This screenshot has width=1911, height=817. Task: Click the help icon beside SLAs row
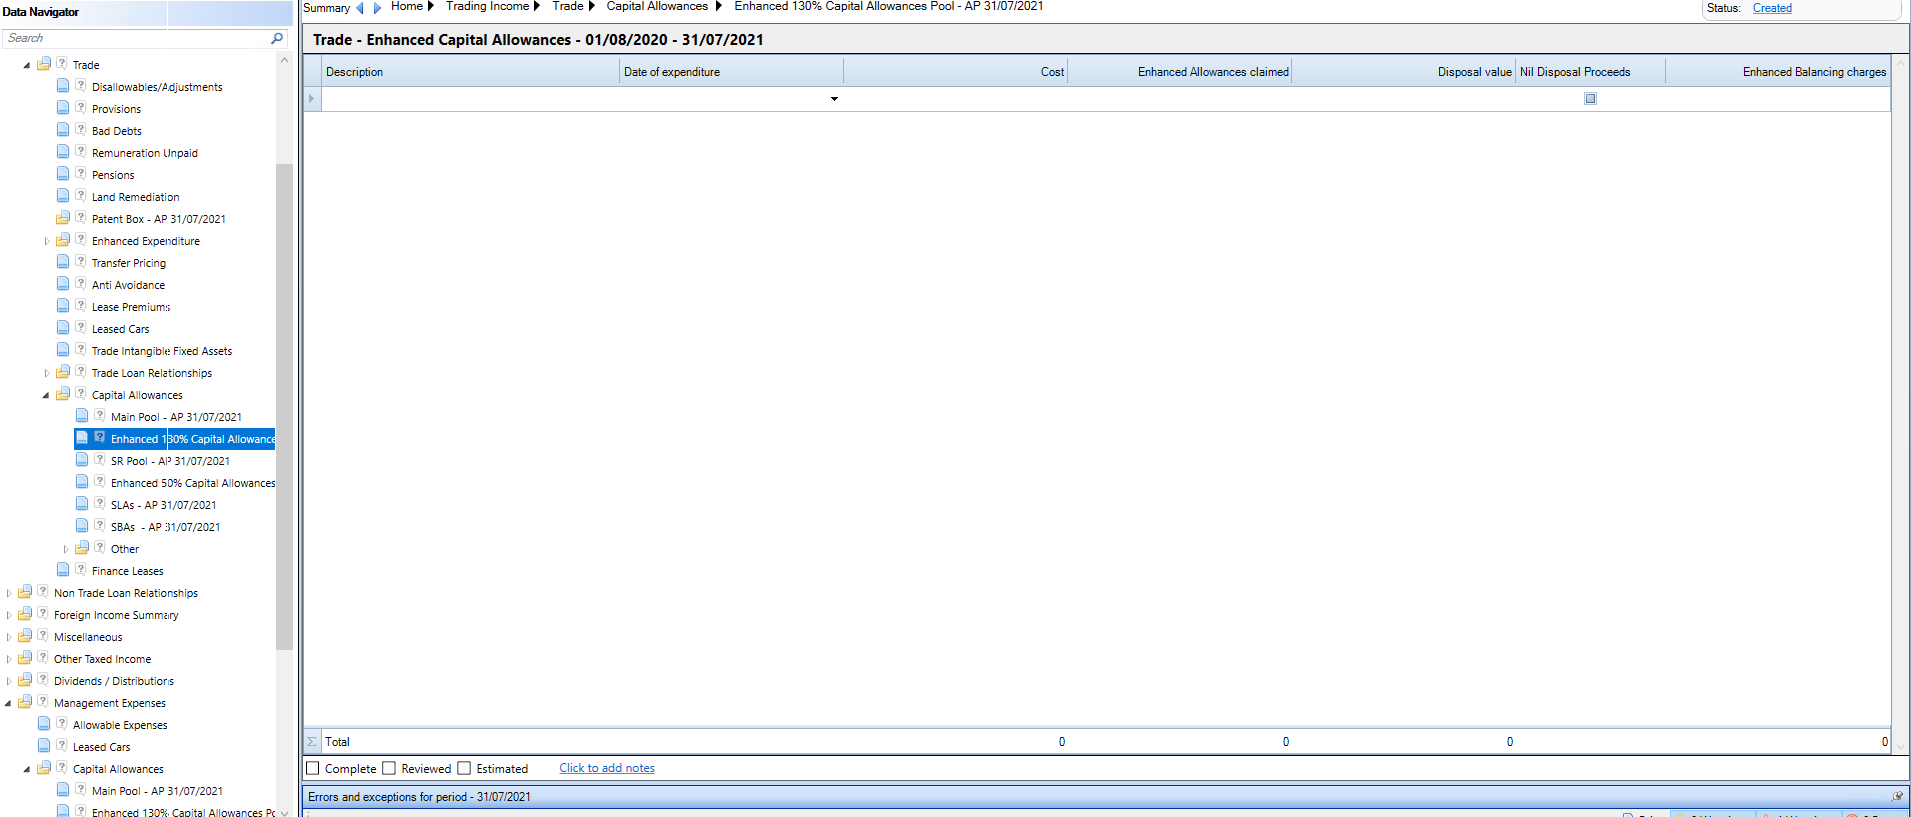(x=100, y=504)
